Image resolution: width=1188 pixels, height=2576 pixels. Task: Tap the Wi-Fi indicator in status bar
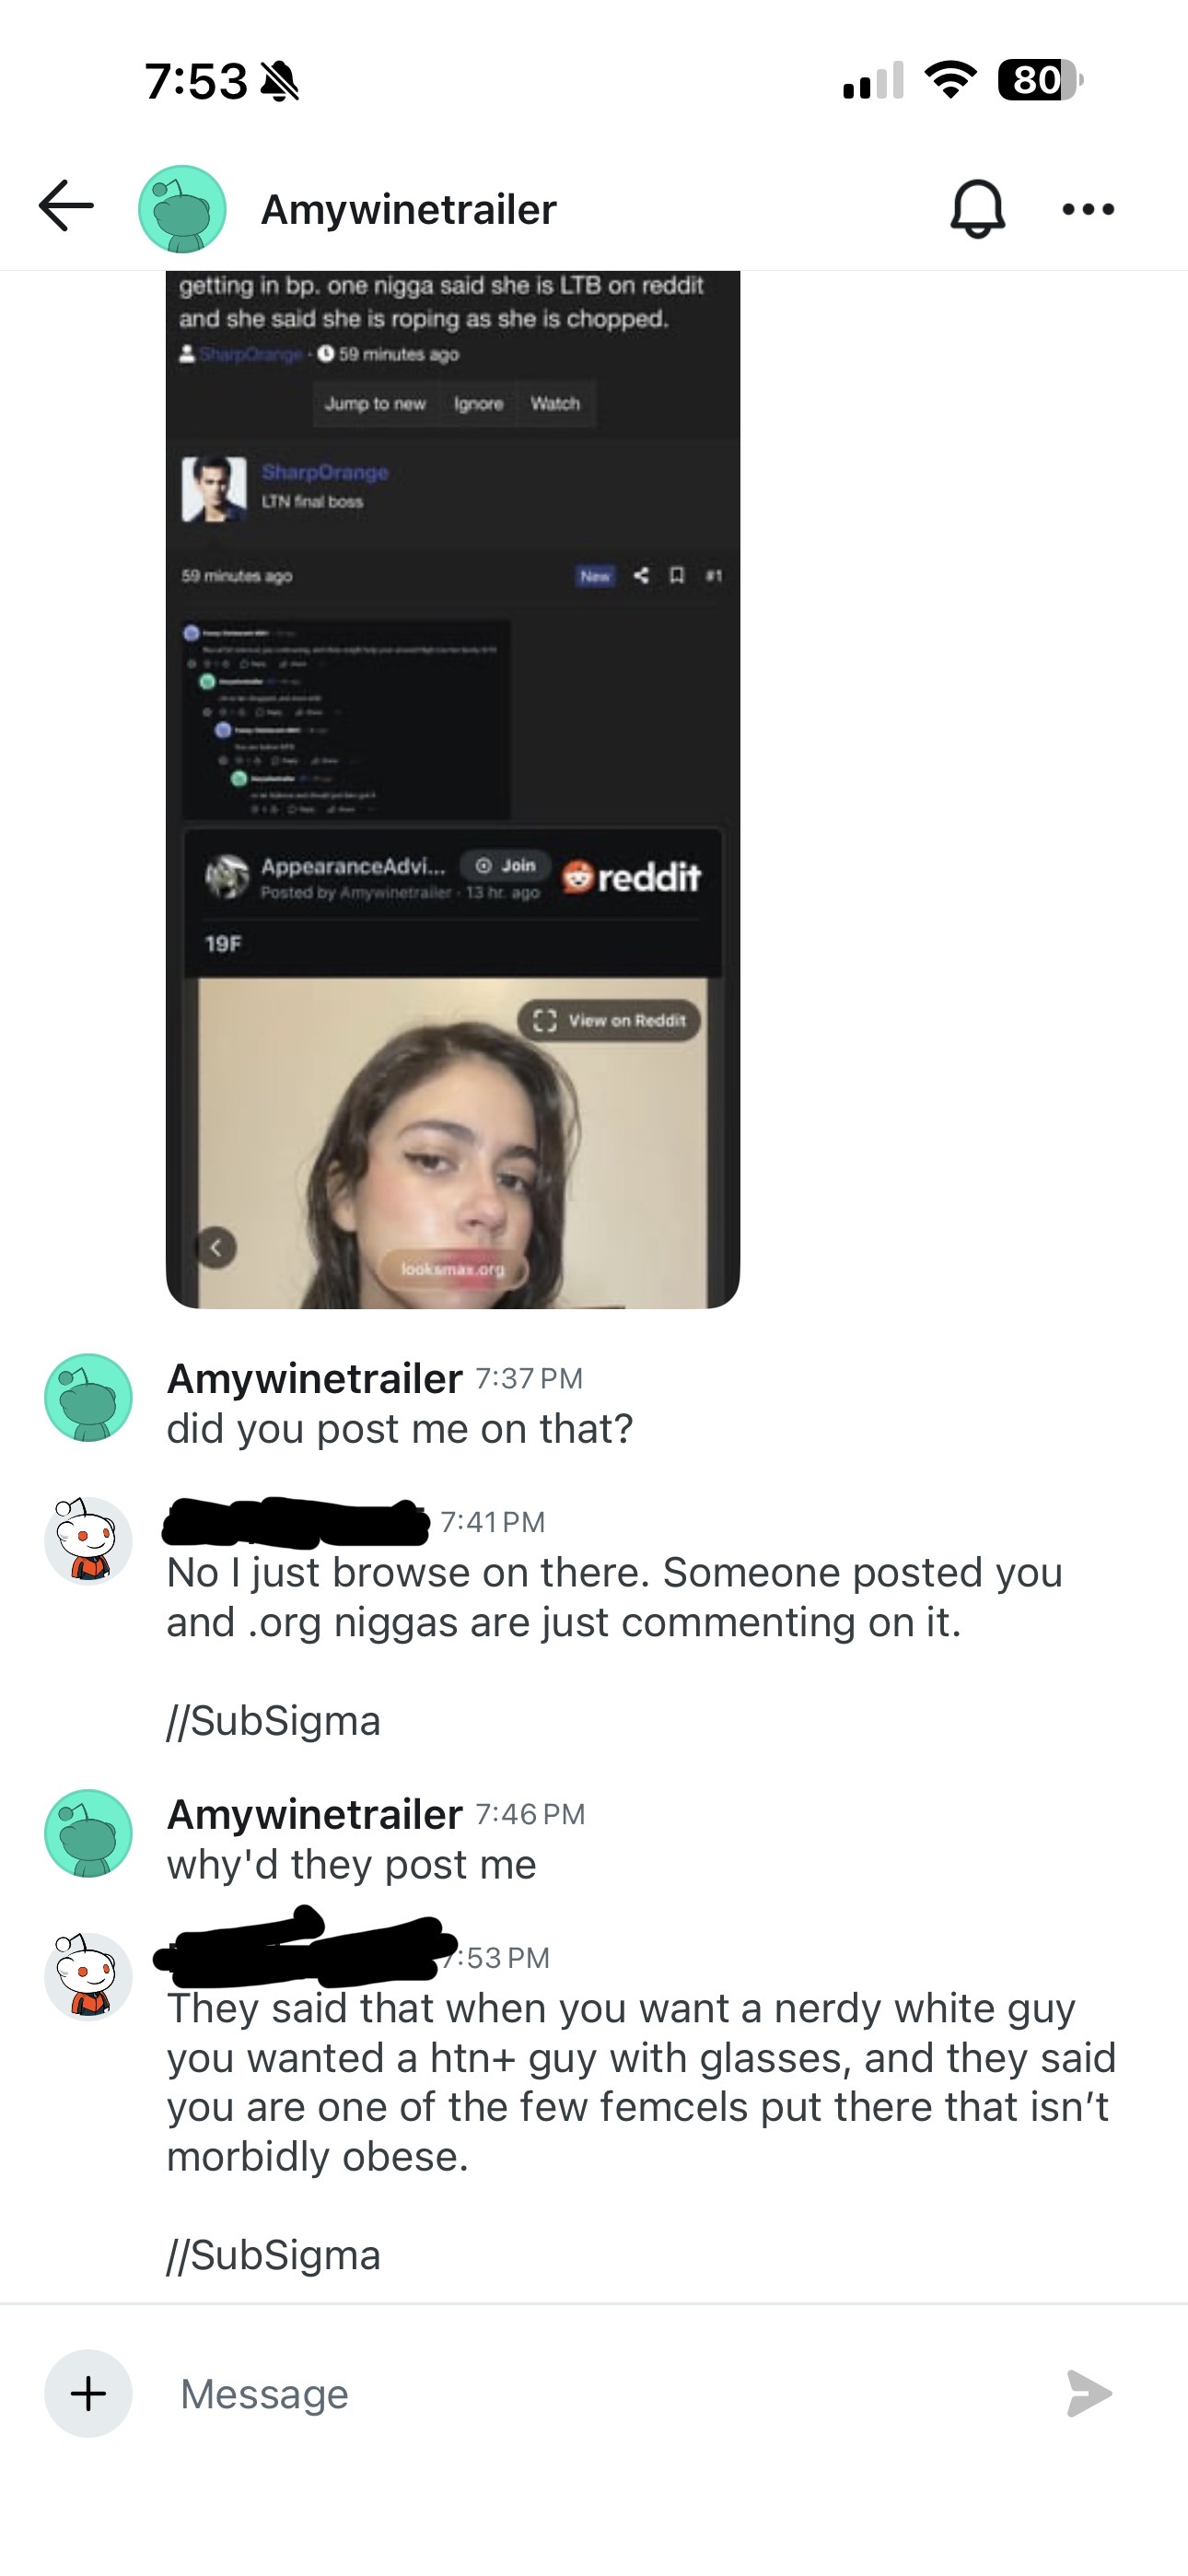click(950, 80)
